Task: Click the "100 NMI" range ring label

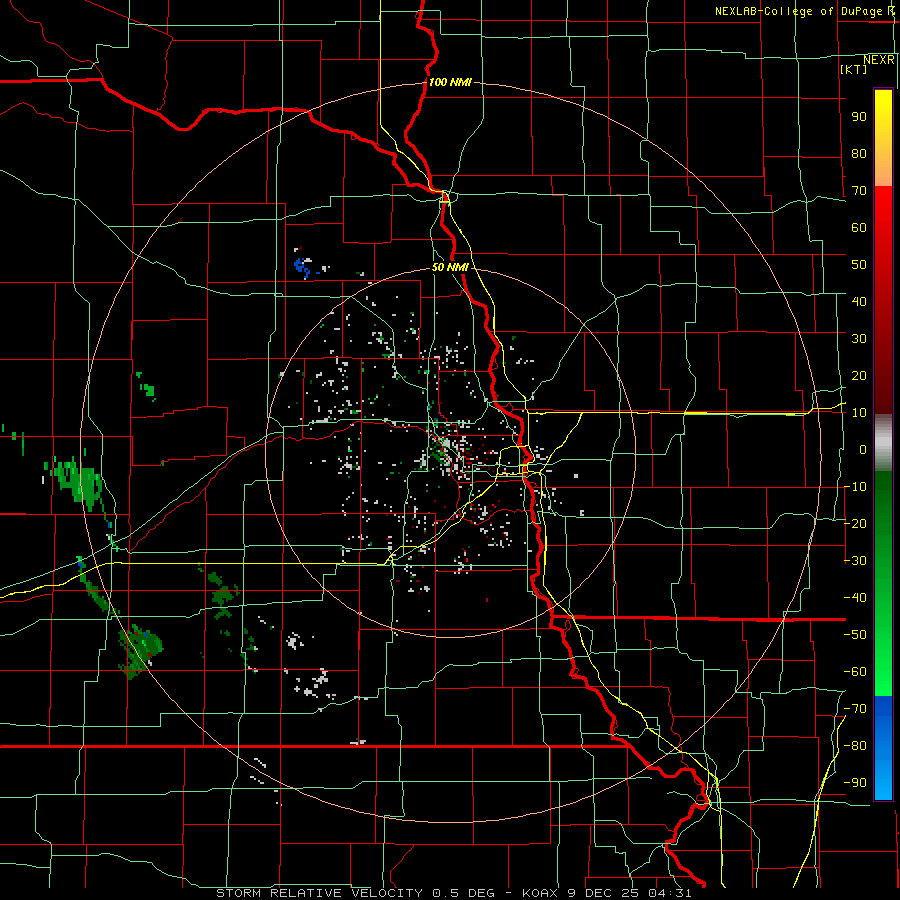Action: point(450,82)
